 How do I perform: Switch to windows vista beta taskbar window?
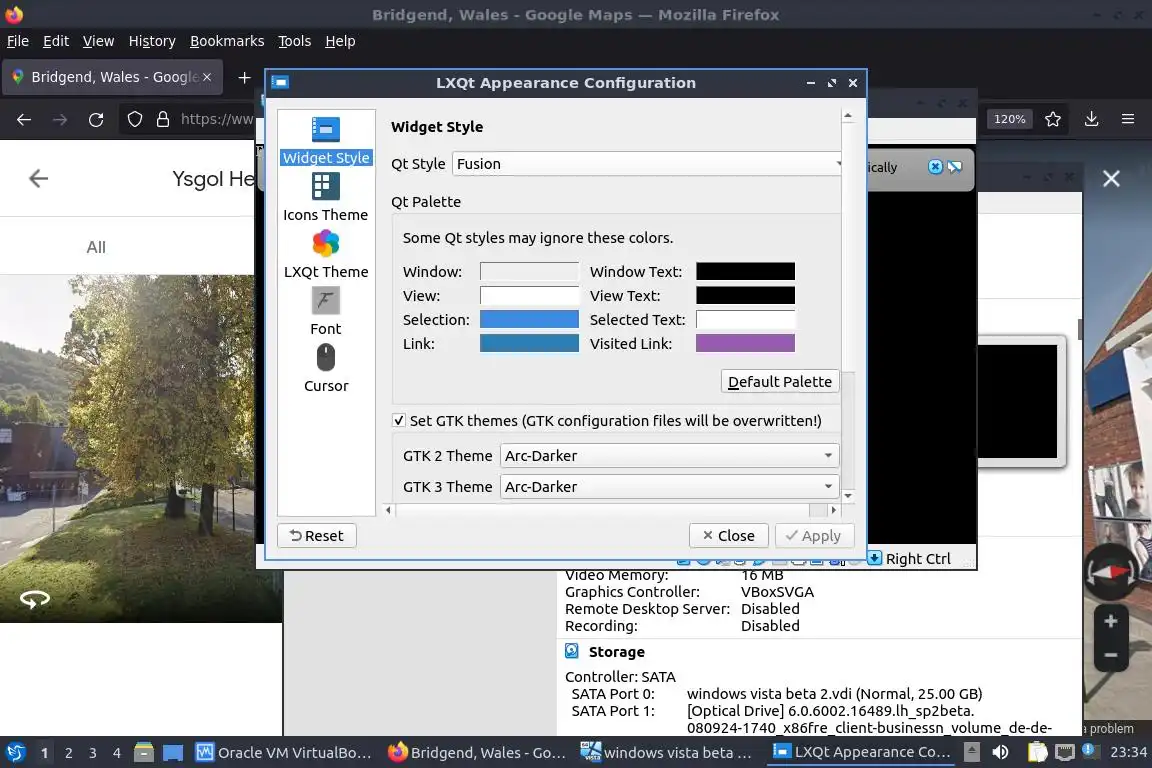point(666,753)
